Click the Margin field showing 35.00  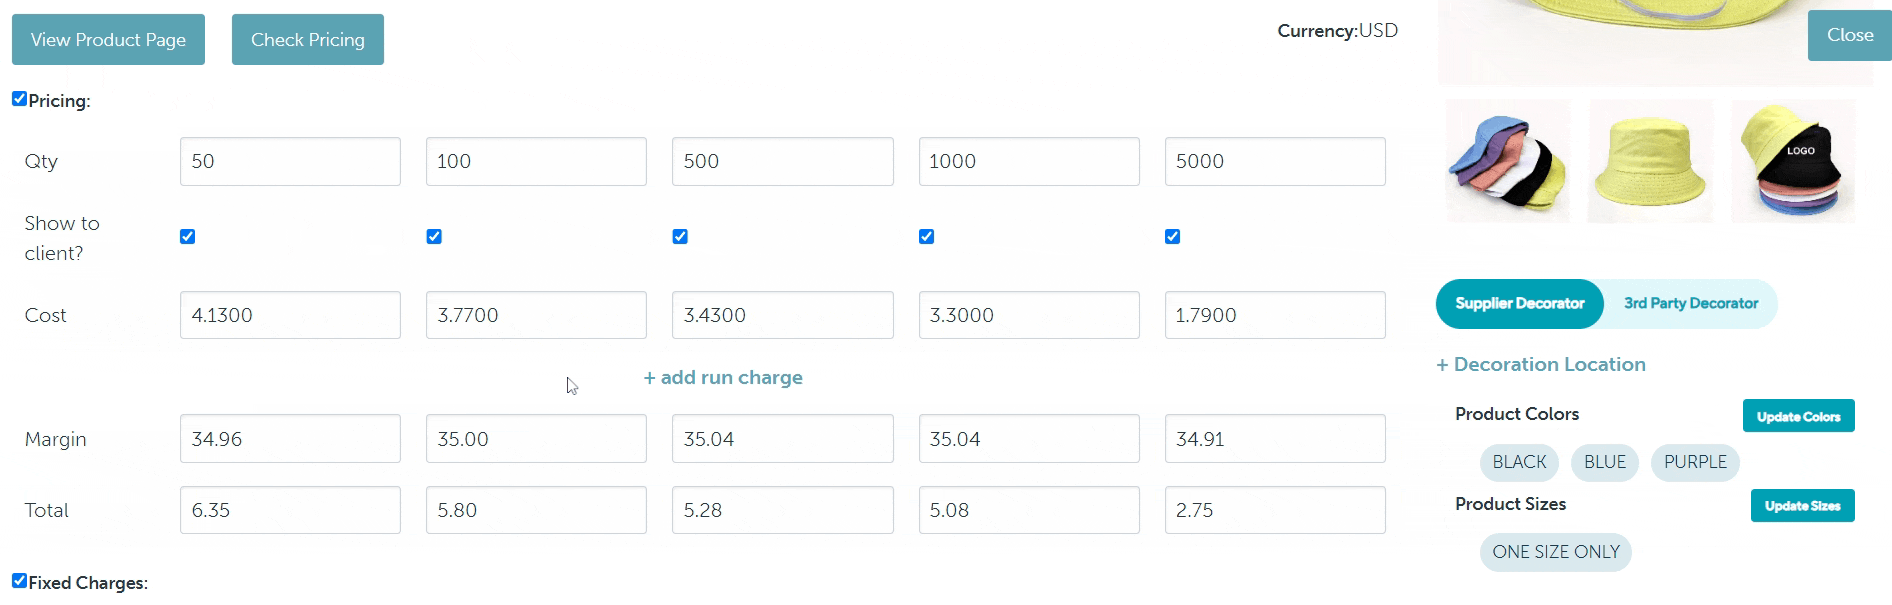(536, 439)
